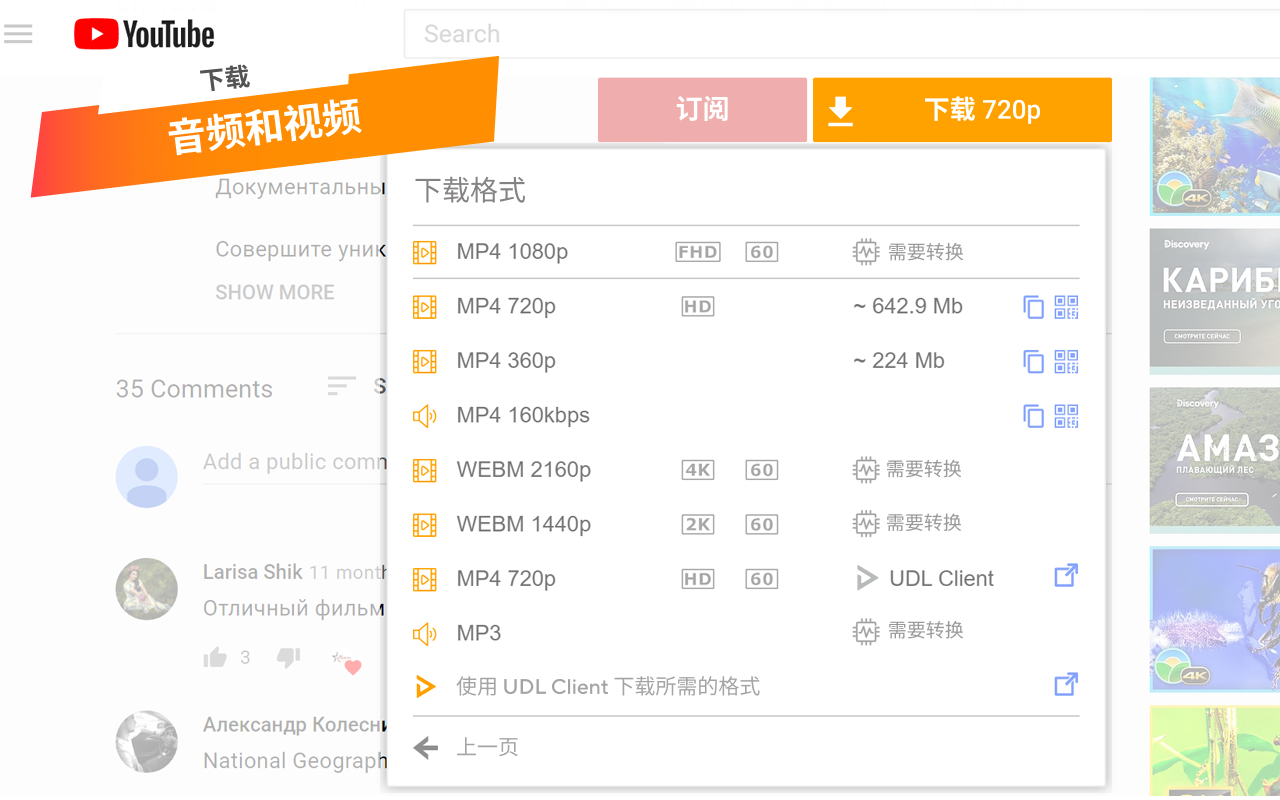The width and height of the screenshot is (1280, 800).
Task: Open the YouTube hamburger menu
Action: (18, 35)
